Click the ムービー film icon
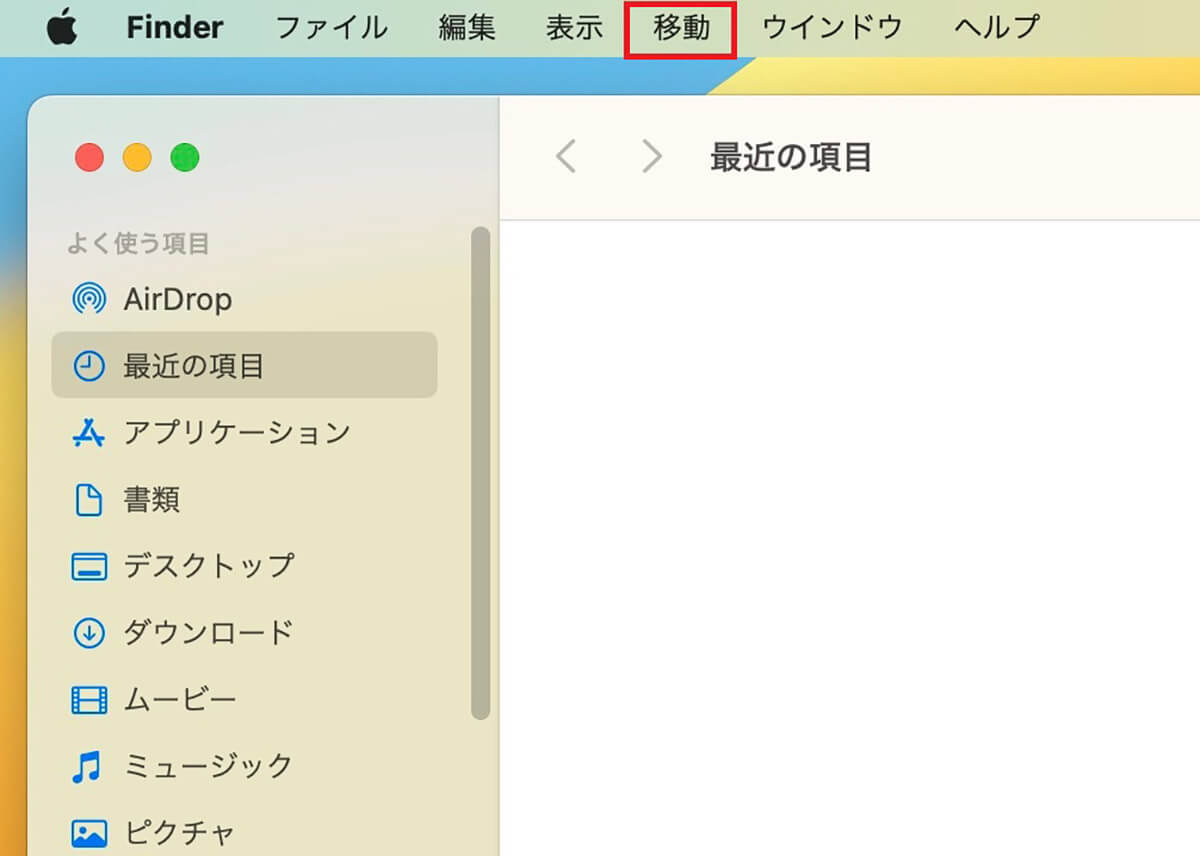The width and height of the screenshot is (1200, 856). tap(89, 699)
